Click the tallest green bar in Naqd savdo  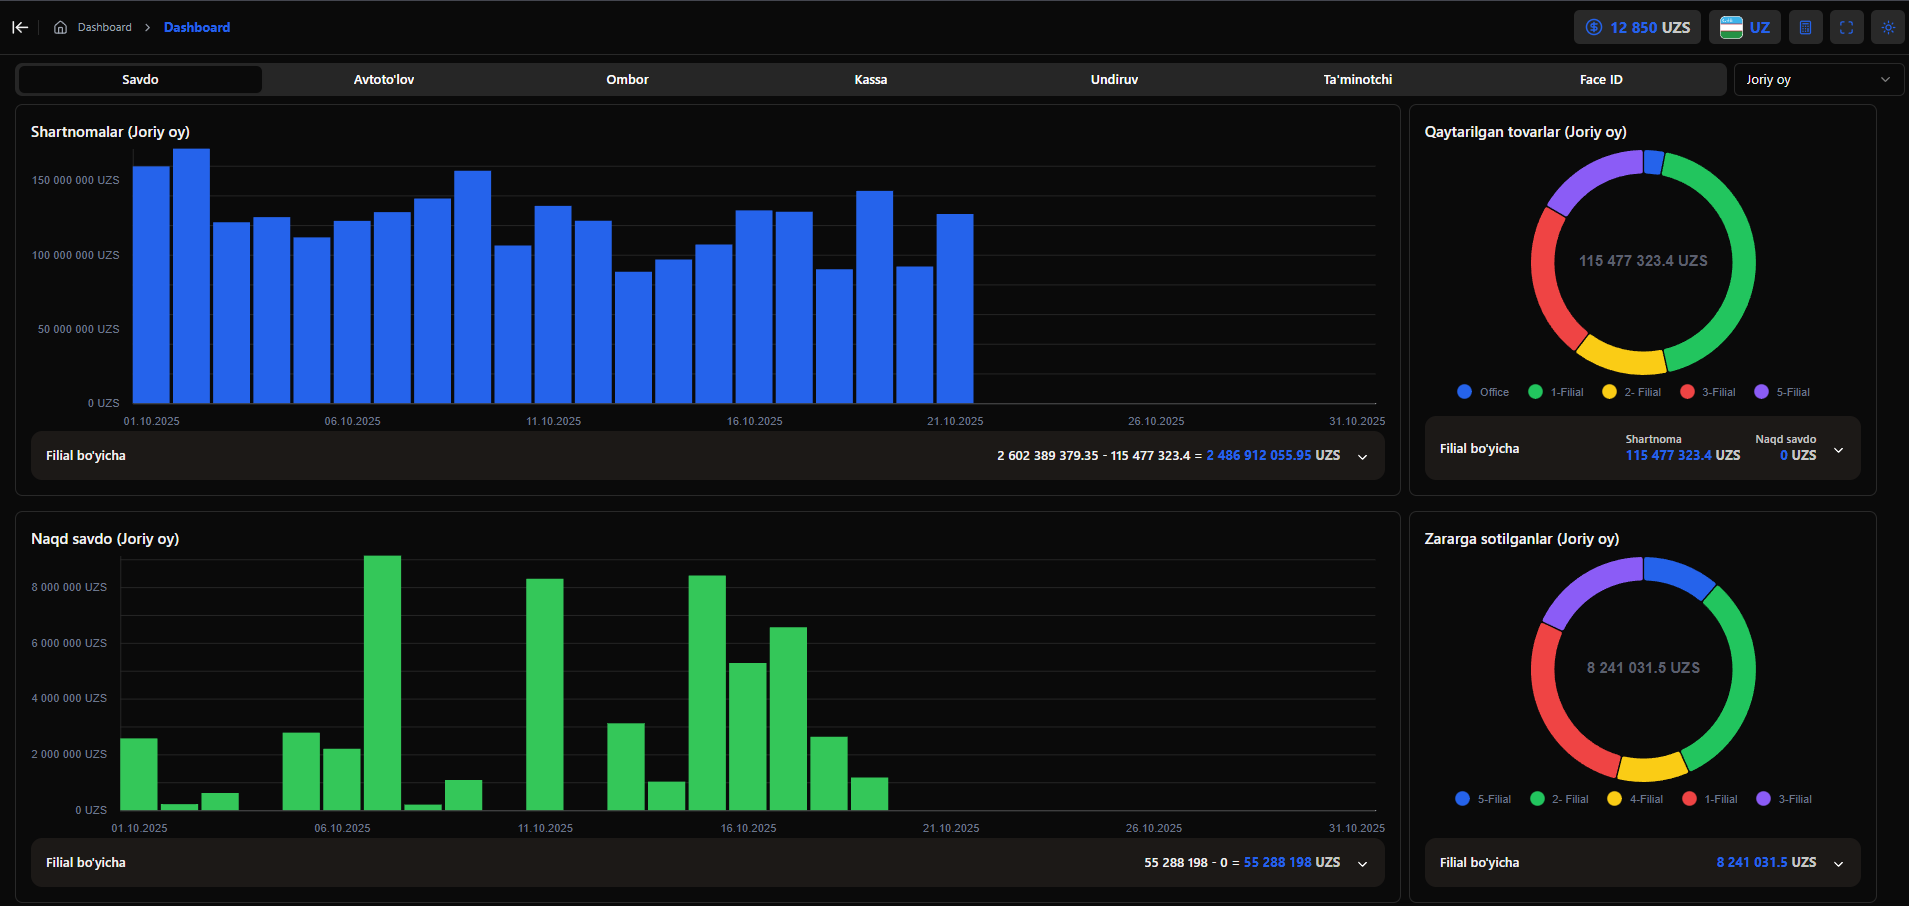[x=382, y=682]
